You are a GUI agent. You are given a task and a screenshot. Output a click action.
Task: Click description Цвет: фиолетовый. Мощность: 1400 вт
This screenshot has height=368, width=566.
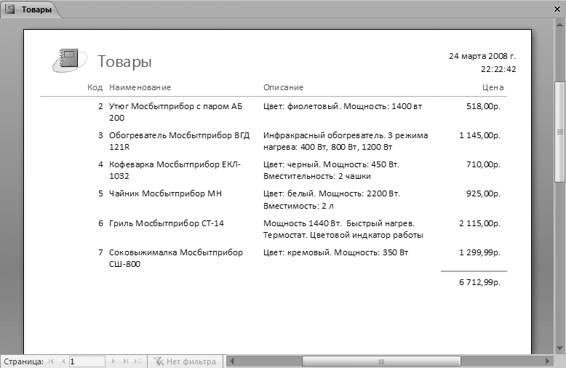click(343, 106)
